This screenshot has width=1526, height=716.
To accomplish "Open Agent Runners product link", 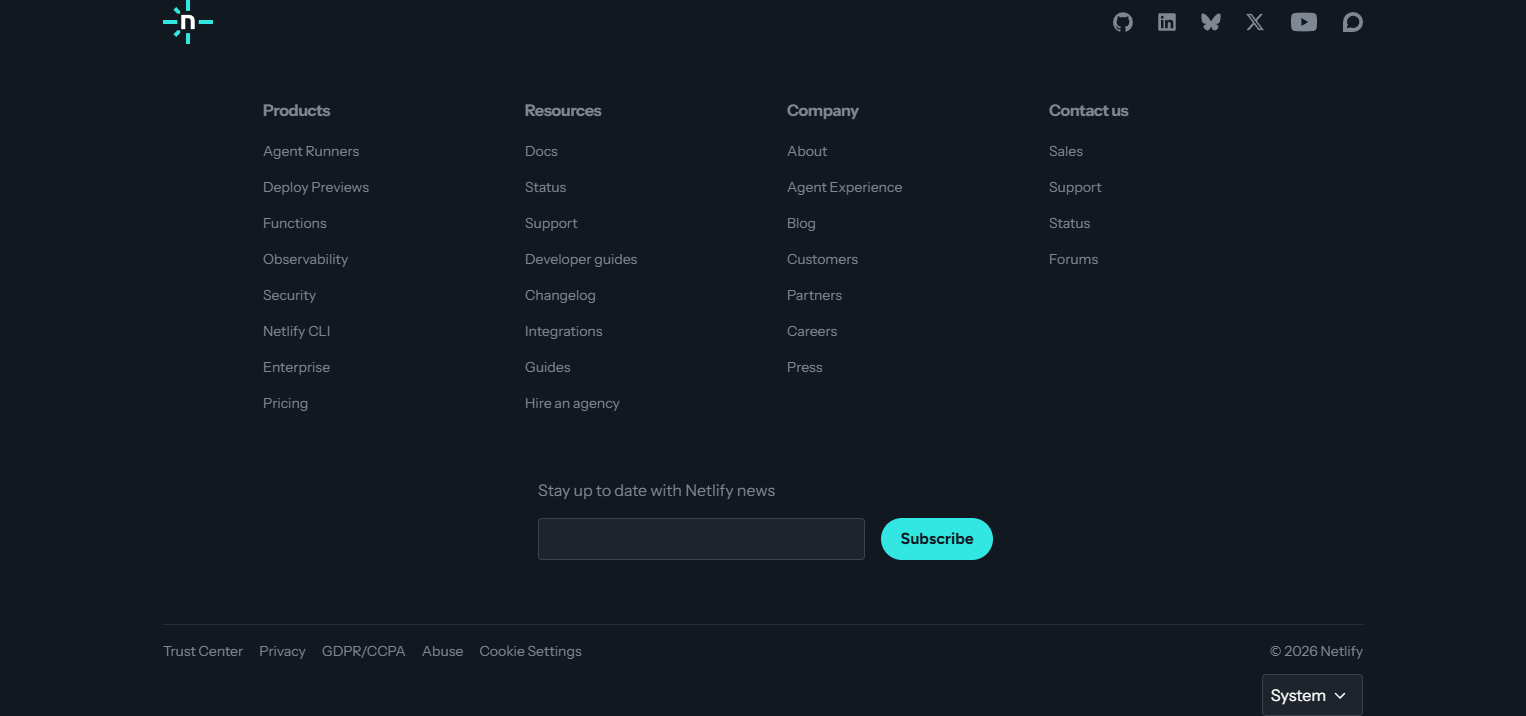I will click(311, 151).
